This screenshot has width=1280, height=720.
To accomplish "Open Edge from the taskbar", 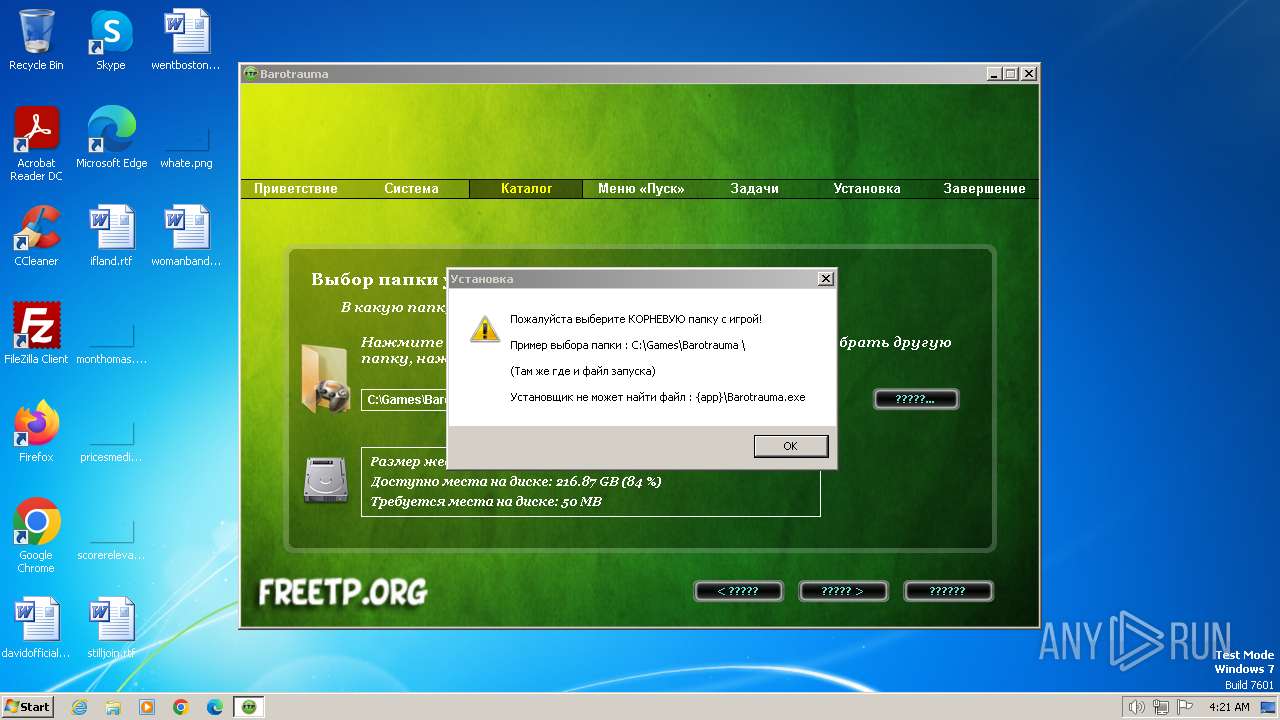I will [x=215, y=707].
